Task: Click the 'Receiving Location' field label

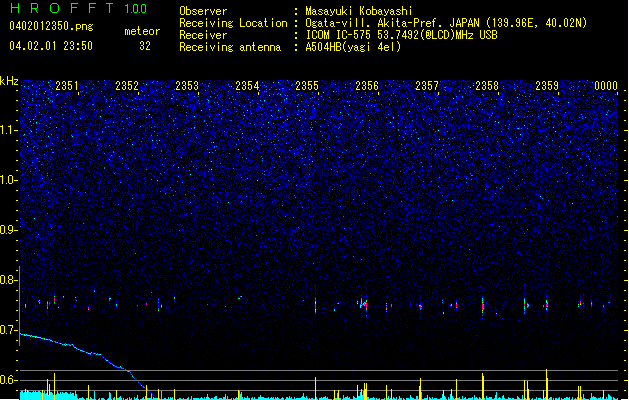Action: pyautogui.click(x=233, y=23)
